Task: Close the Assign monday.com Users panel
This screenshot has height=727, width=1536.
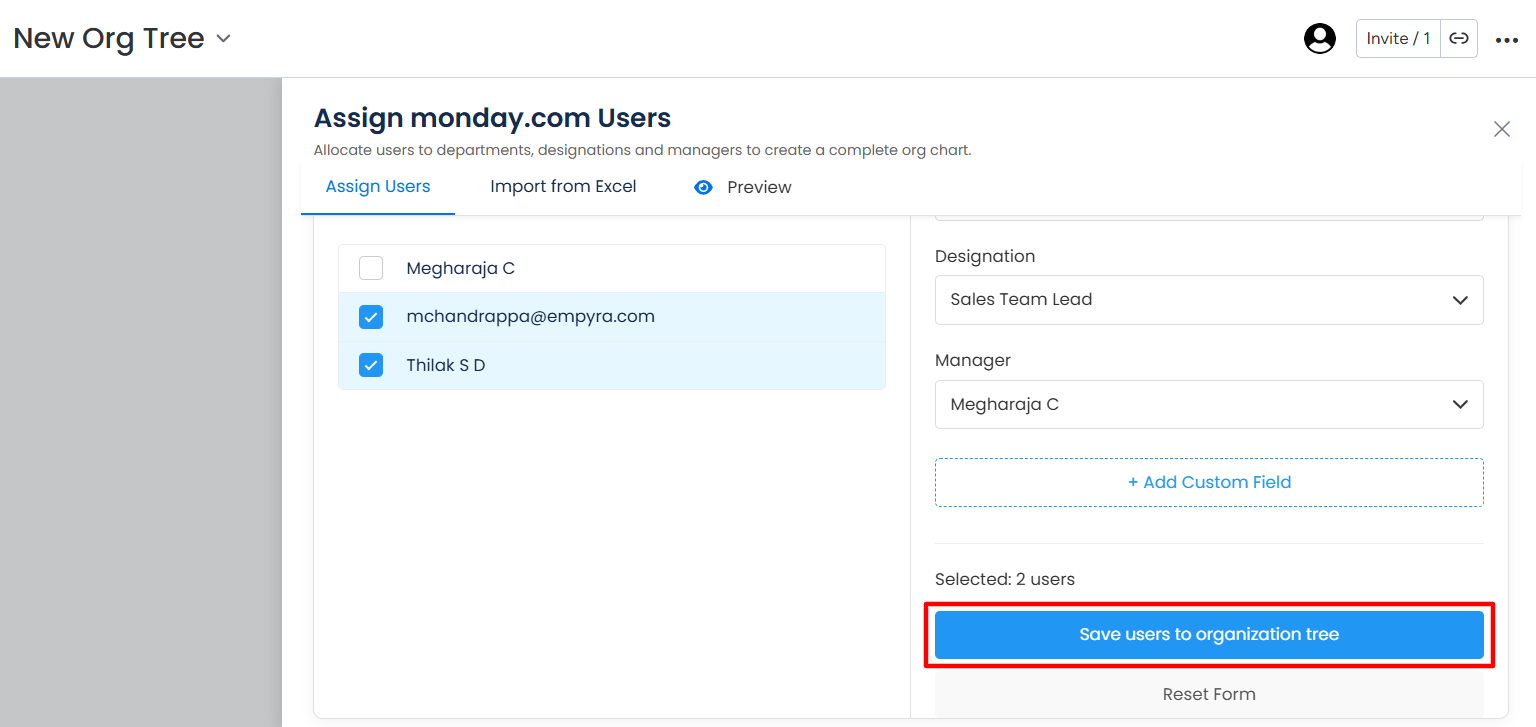Action: pos(1502,129)
